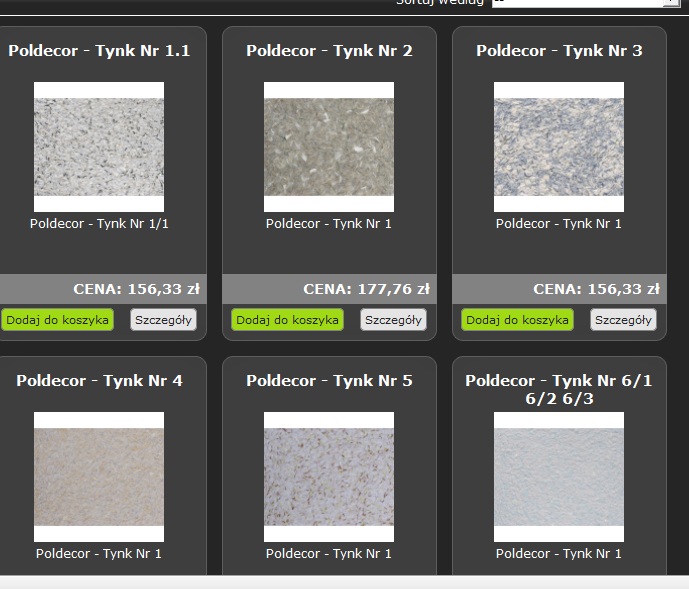Screen dimensions: 689x589
Task: Open the Poldecor - Tynk Nr 4 title
Action: tap(99, 381)
